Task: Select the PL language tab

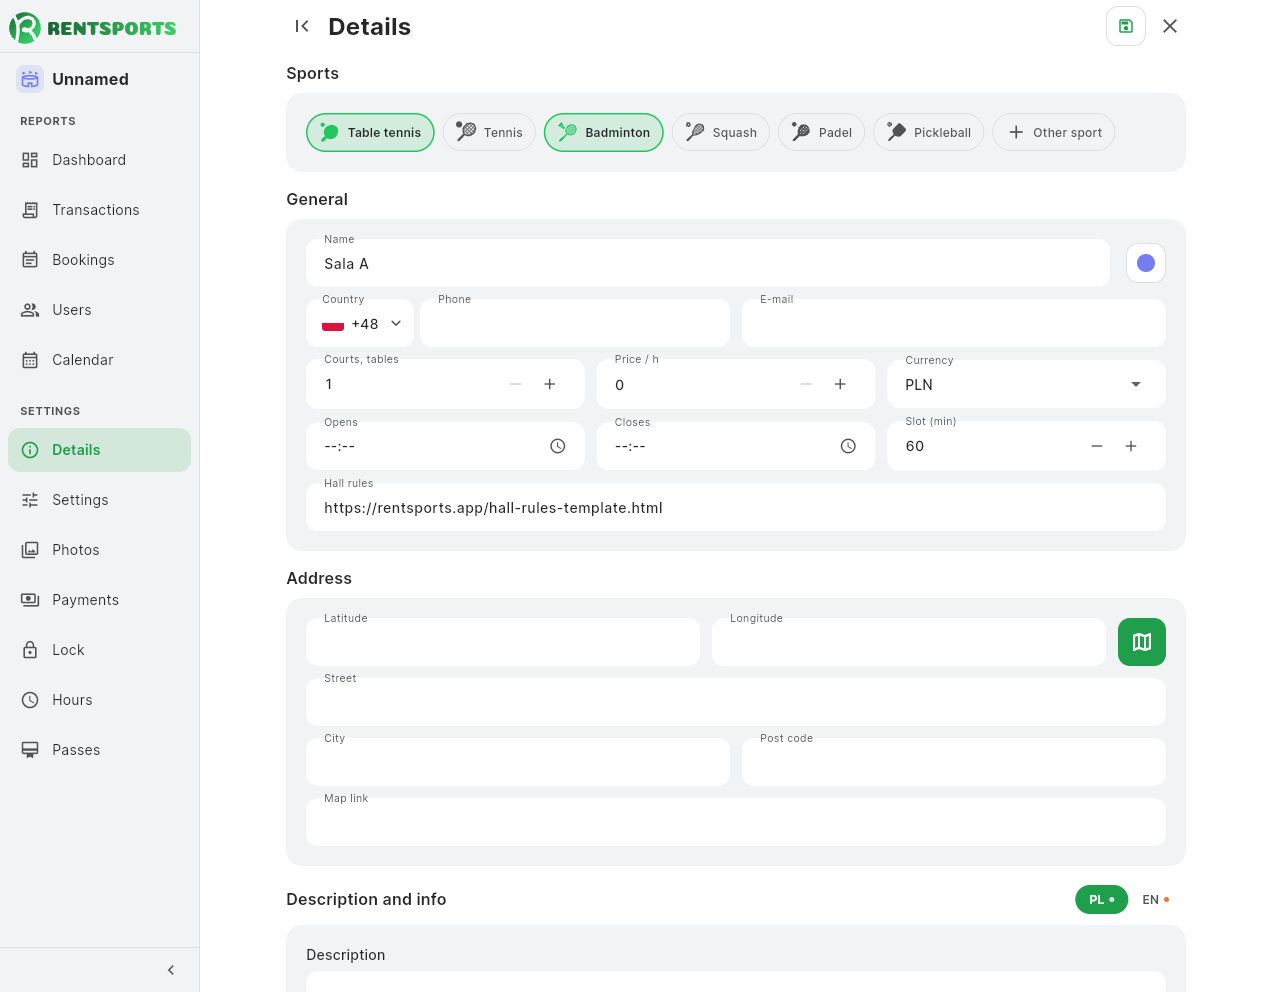Action: 1102,900
